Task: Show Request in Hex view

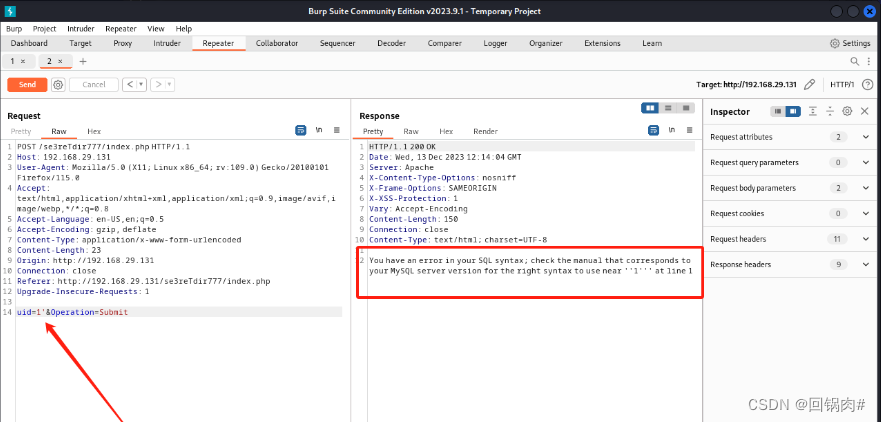Action: point(94,131)
